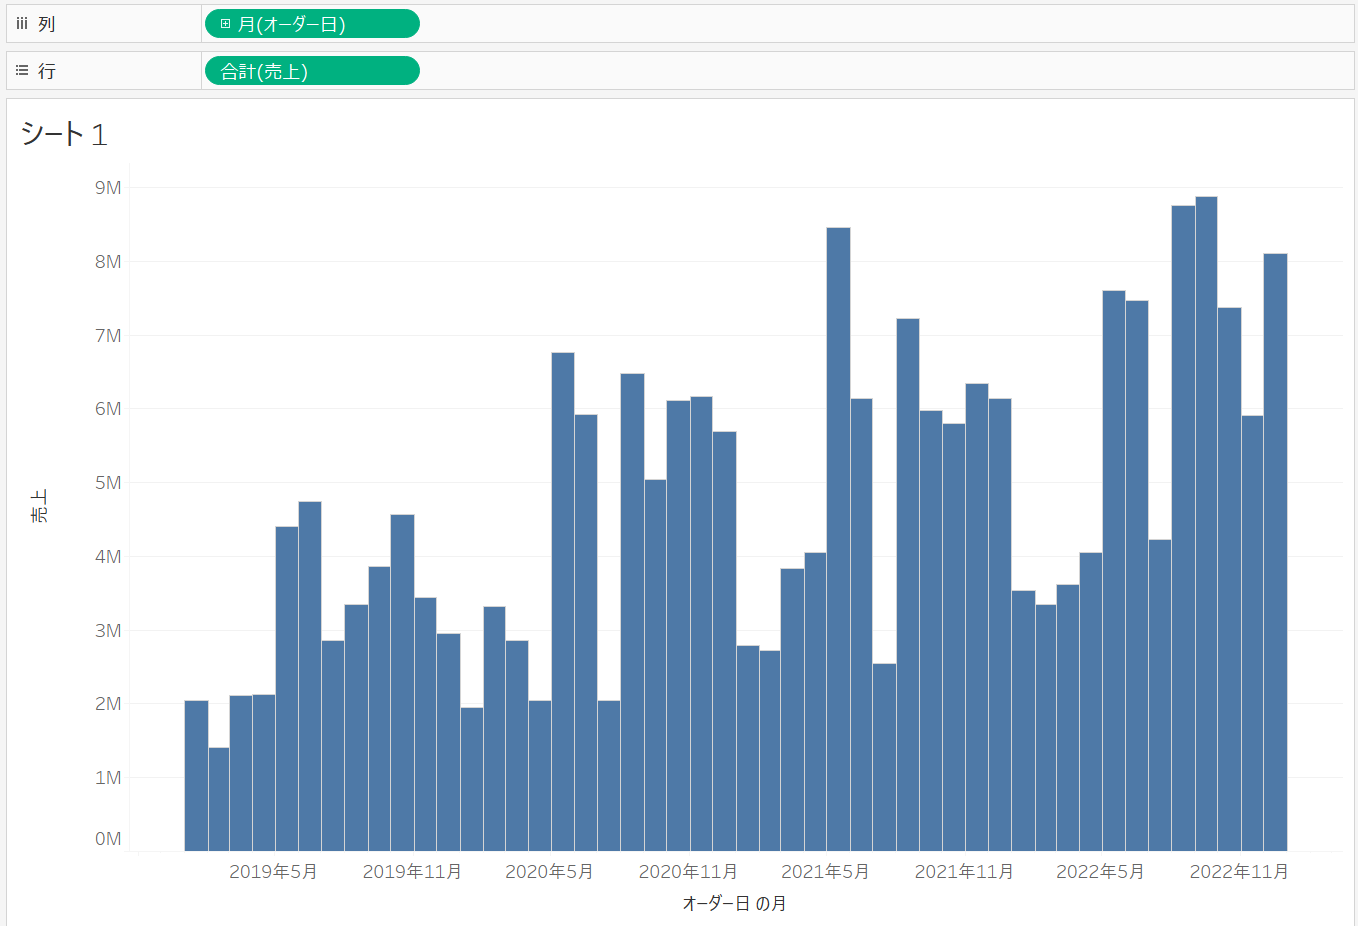Click the 2020年11月 axis label
The height and width of the screenshot is (926, 1358).
point(688,872)
